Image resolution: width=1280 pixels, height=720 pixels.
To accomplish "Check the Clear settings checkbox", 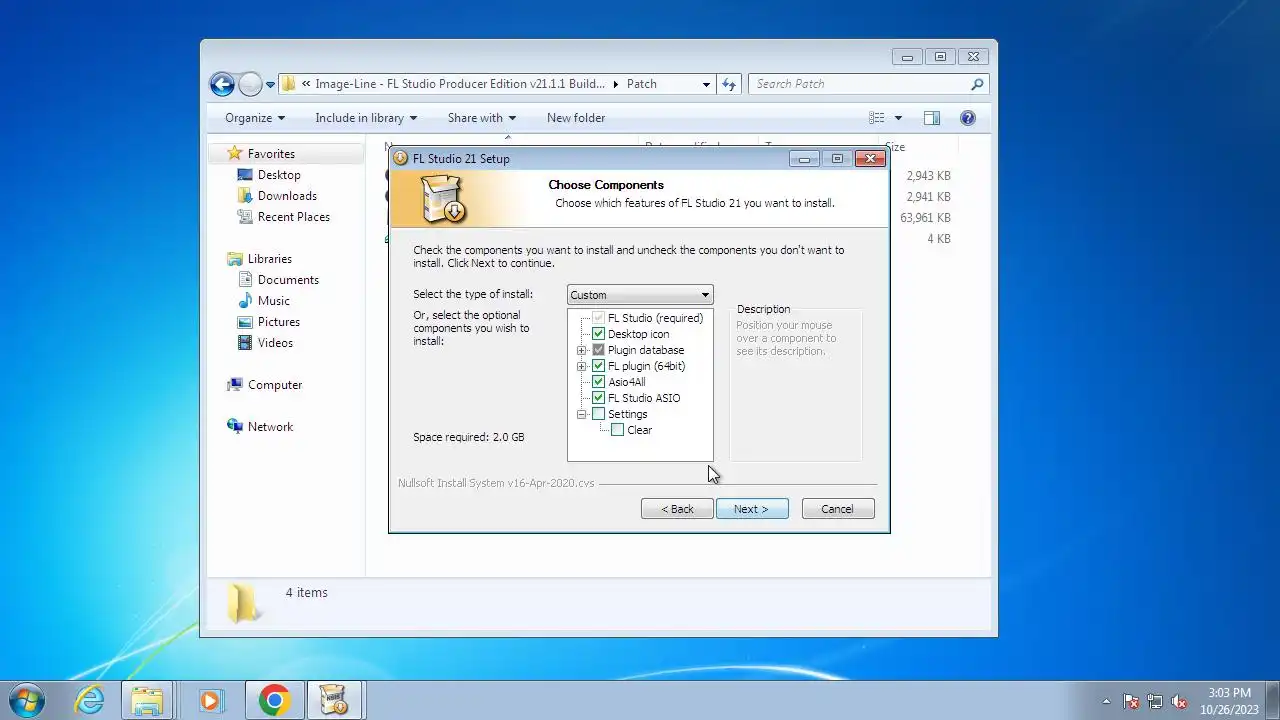I will [617, 430].
